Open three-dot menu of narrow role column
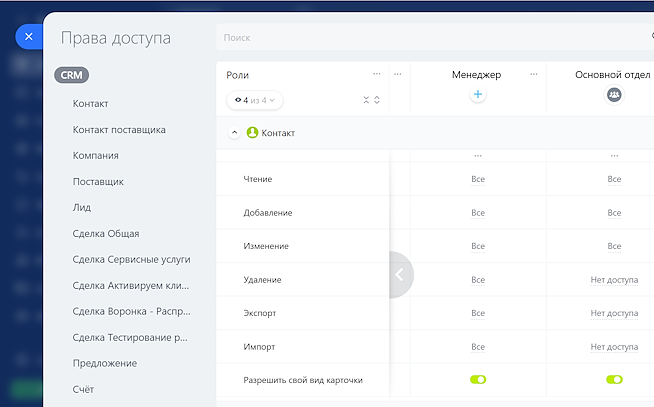 point(397,74)
